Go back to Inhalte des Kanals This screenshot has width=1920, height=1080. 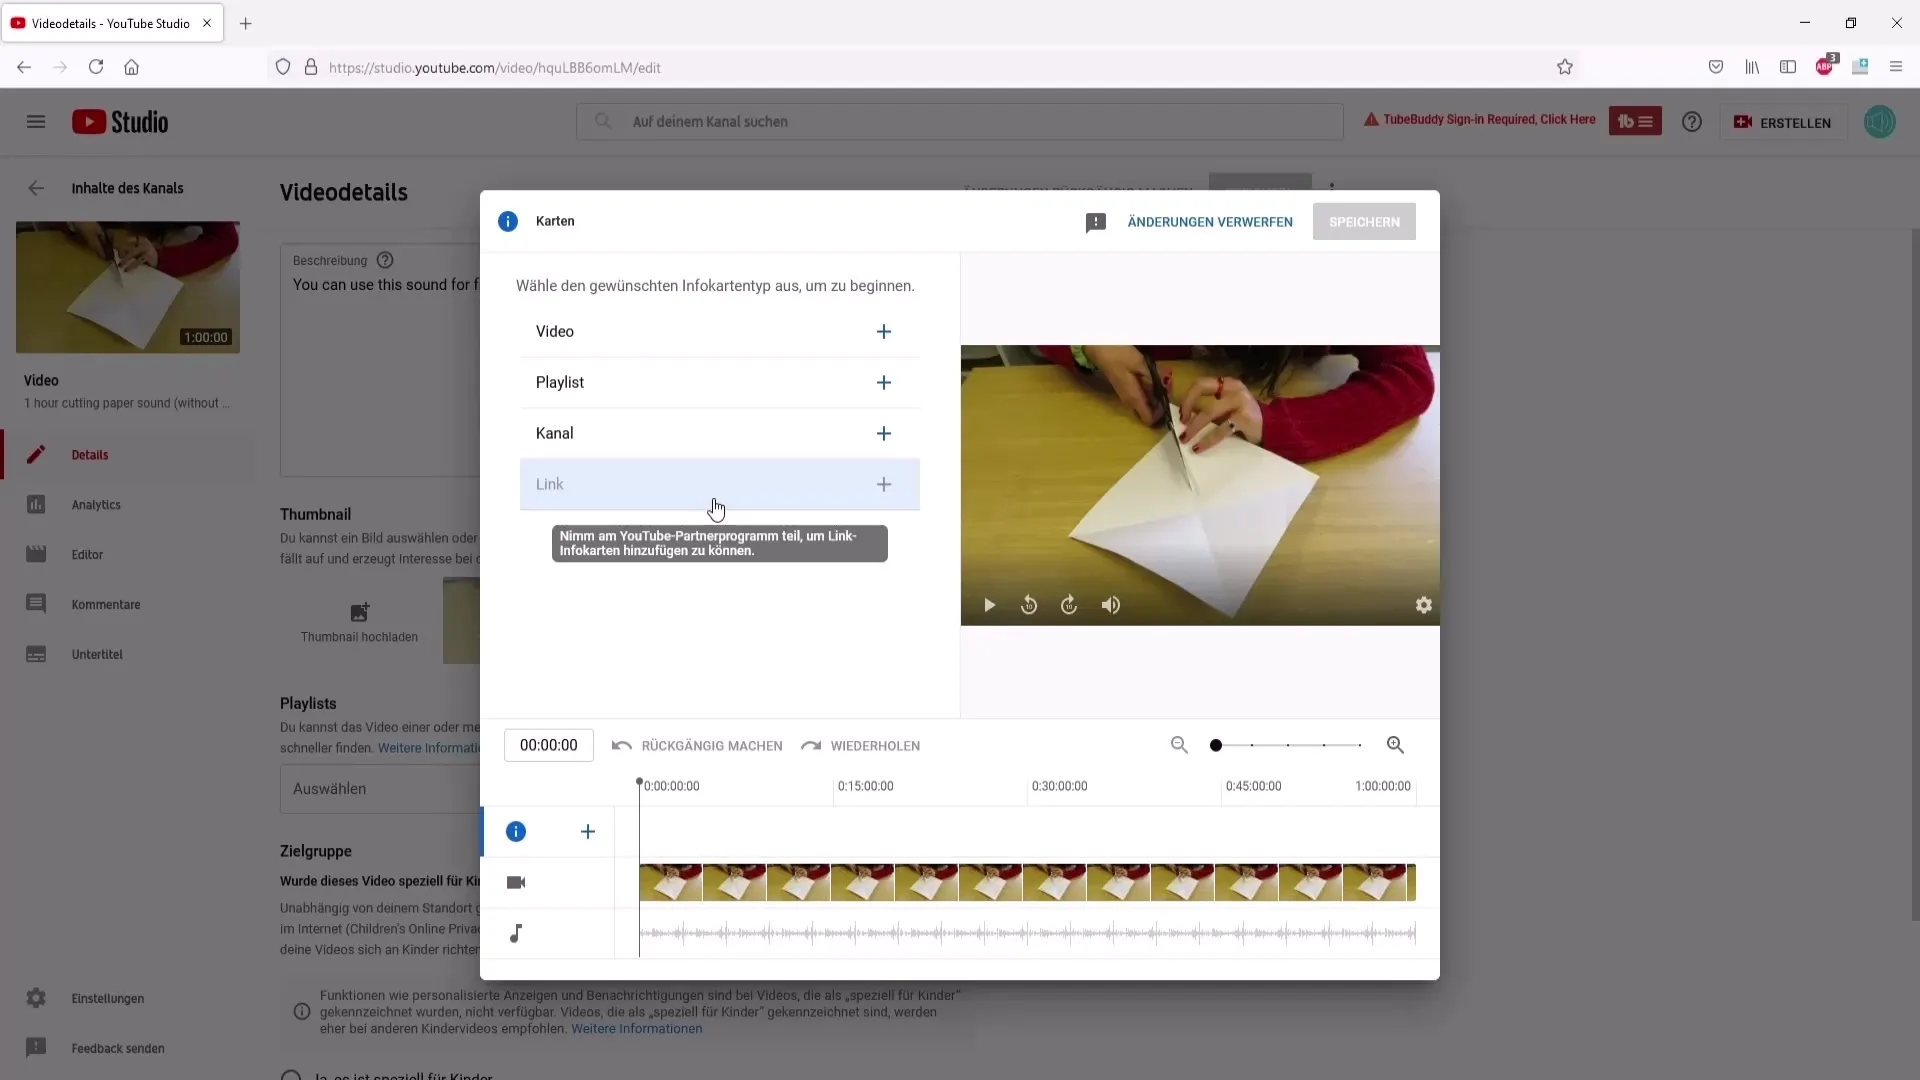pyautogui.click(x=36, y=188)
